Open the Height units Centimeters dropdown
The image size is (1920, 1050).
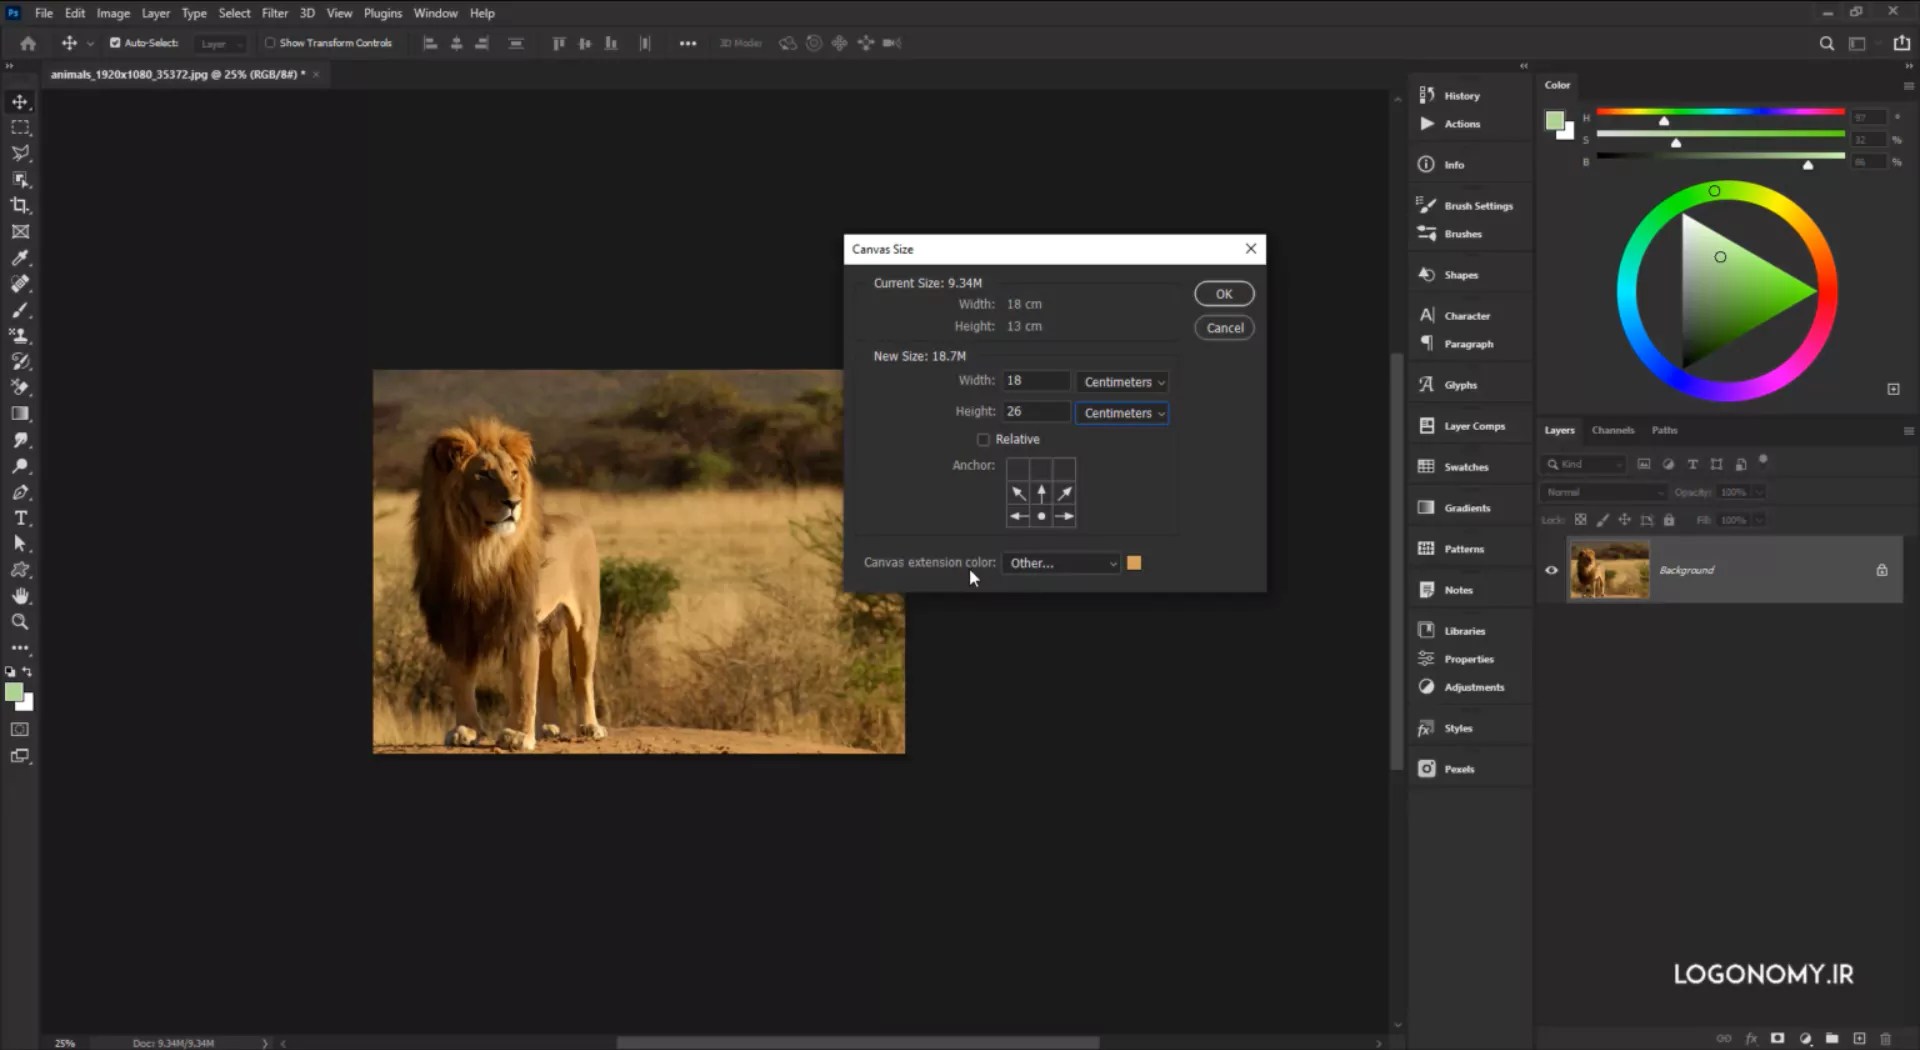[1123, 413]
